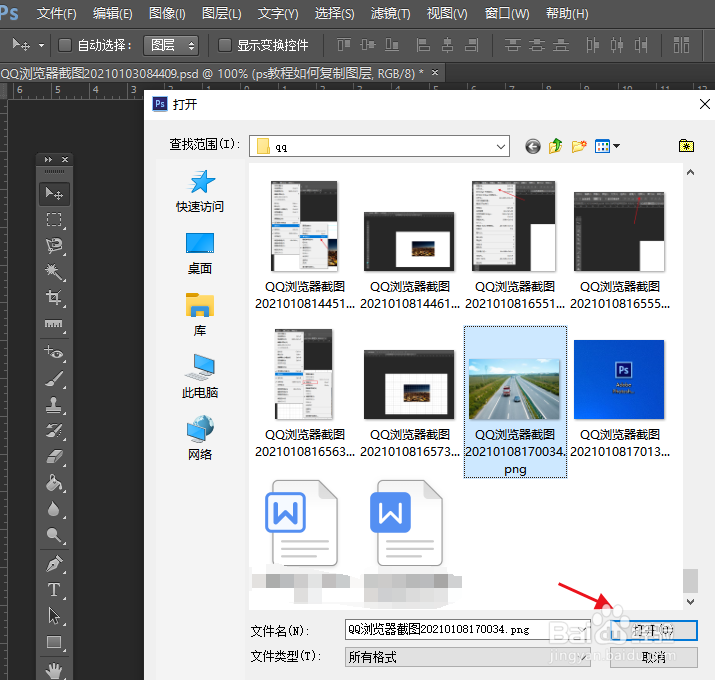Open the 视图(V) menu
The image size is (715, 680).
[x=447, y=14]
